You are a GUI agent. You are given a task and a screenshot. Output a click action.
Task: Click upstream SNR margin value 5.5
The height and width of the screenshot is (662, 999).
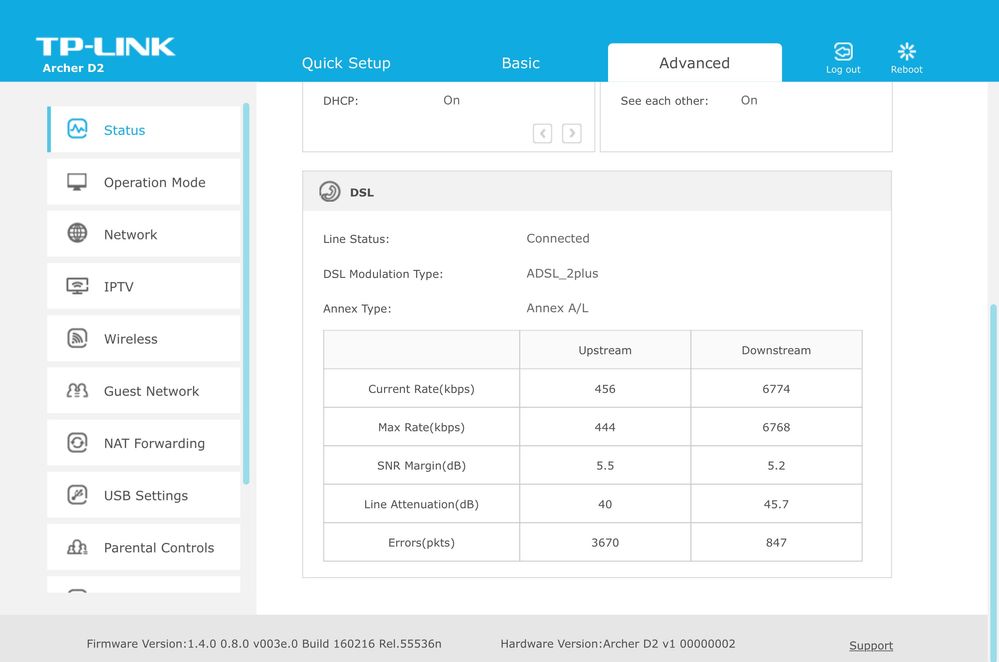click(x=605, y=466)
